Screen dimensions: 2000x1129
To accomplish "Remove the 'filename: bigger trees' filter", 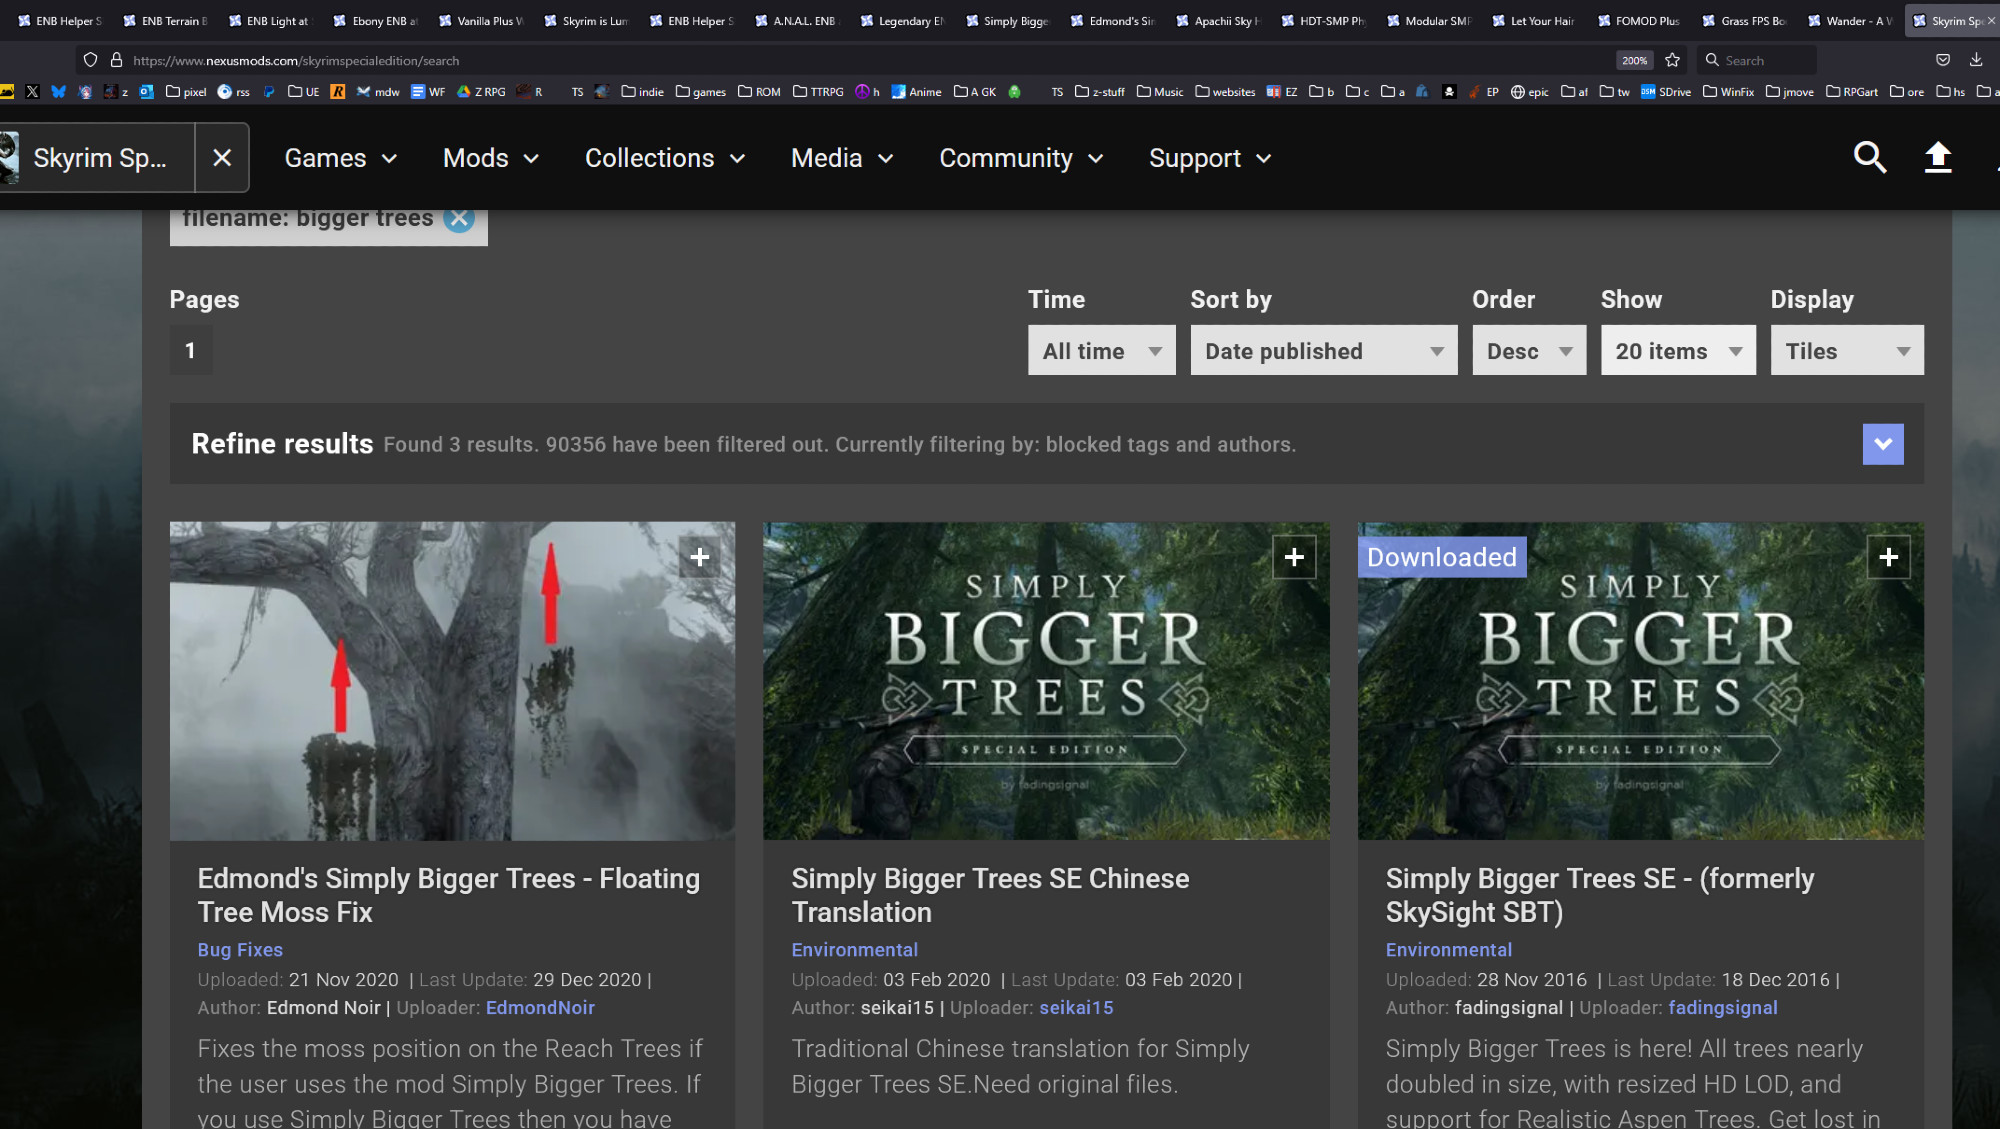I will (459, 218).
